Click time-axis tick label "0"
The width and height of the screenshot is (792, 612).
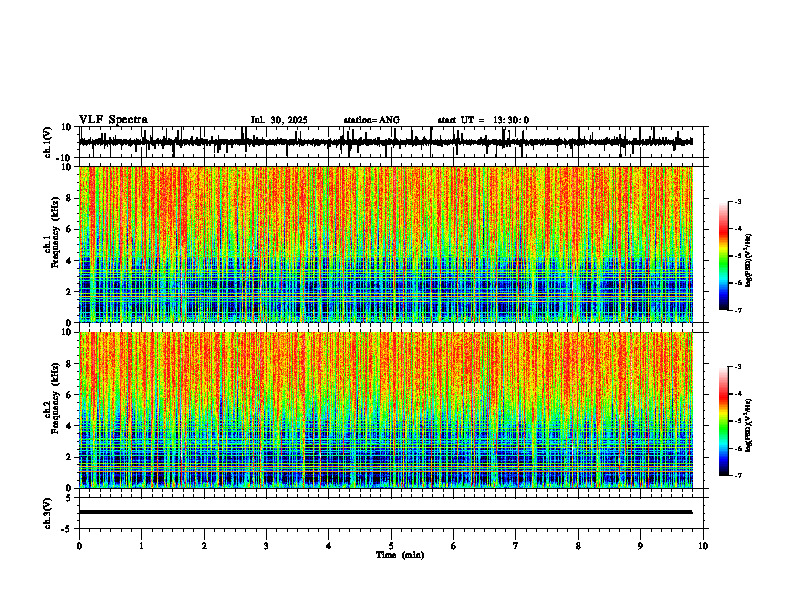tap(79, 546)
